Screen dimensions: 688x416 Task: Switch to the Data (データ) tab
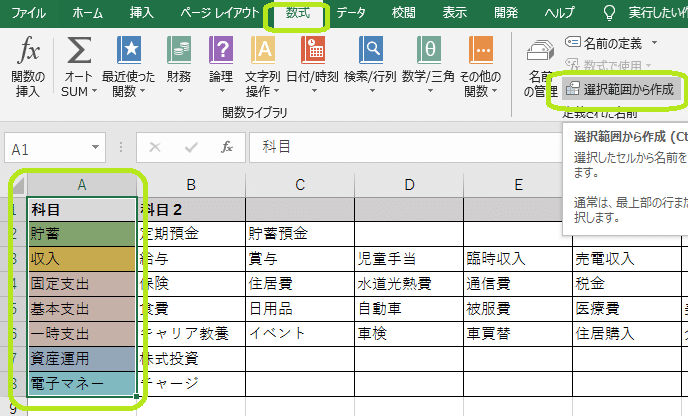pyautogui.click(x=351, y=13)
